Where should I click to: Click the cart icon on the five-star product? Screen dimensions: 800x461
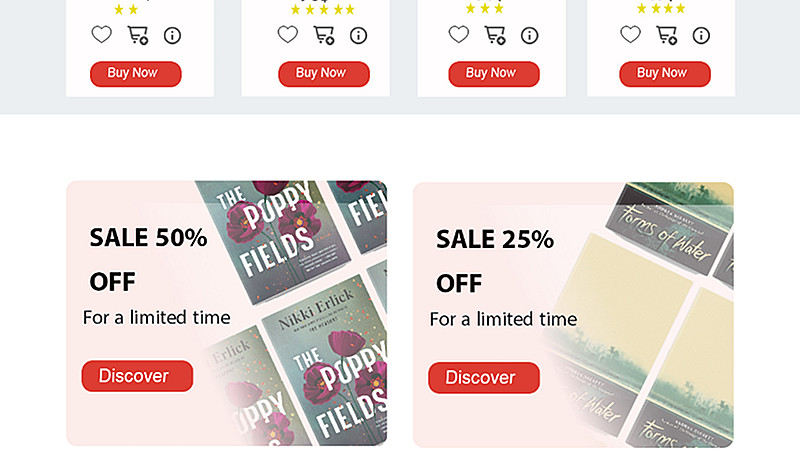coord(324,36)
